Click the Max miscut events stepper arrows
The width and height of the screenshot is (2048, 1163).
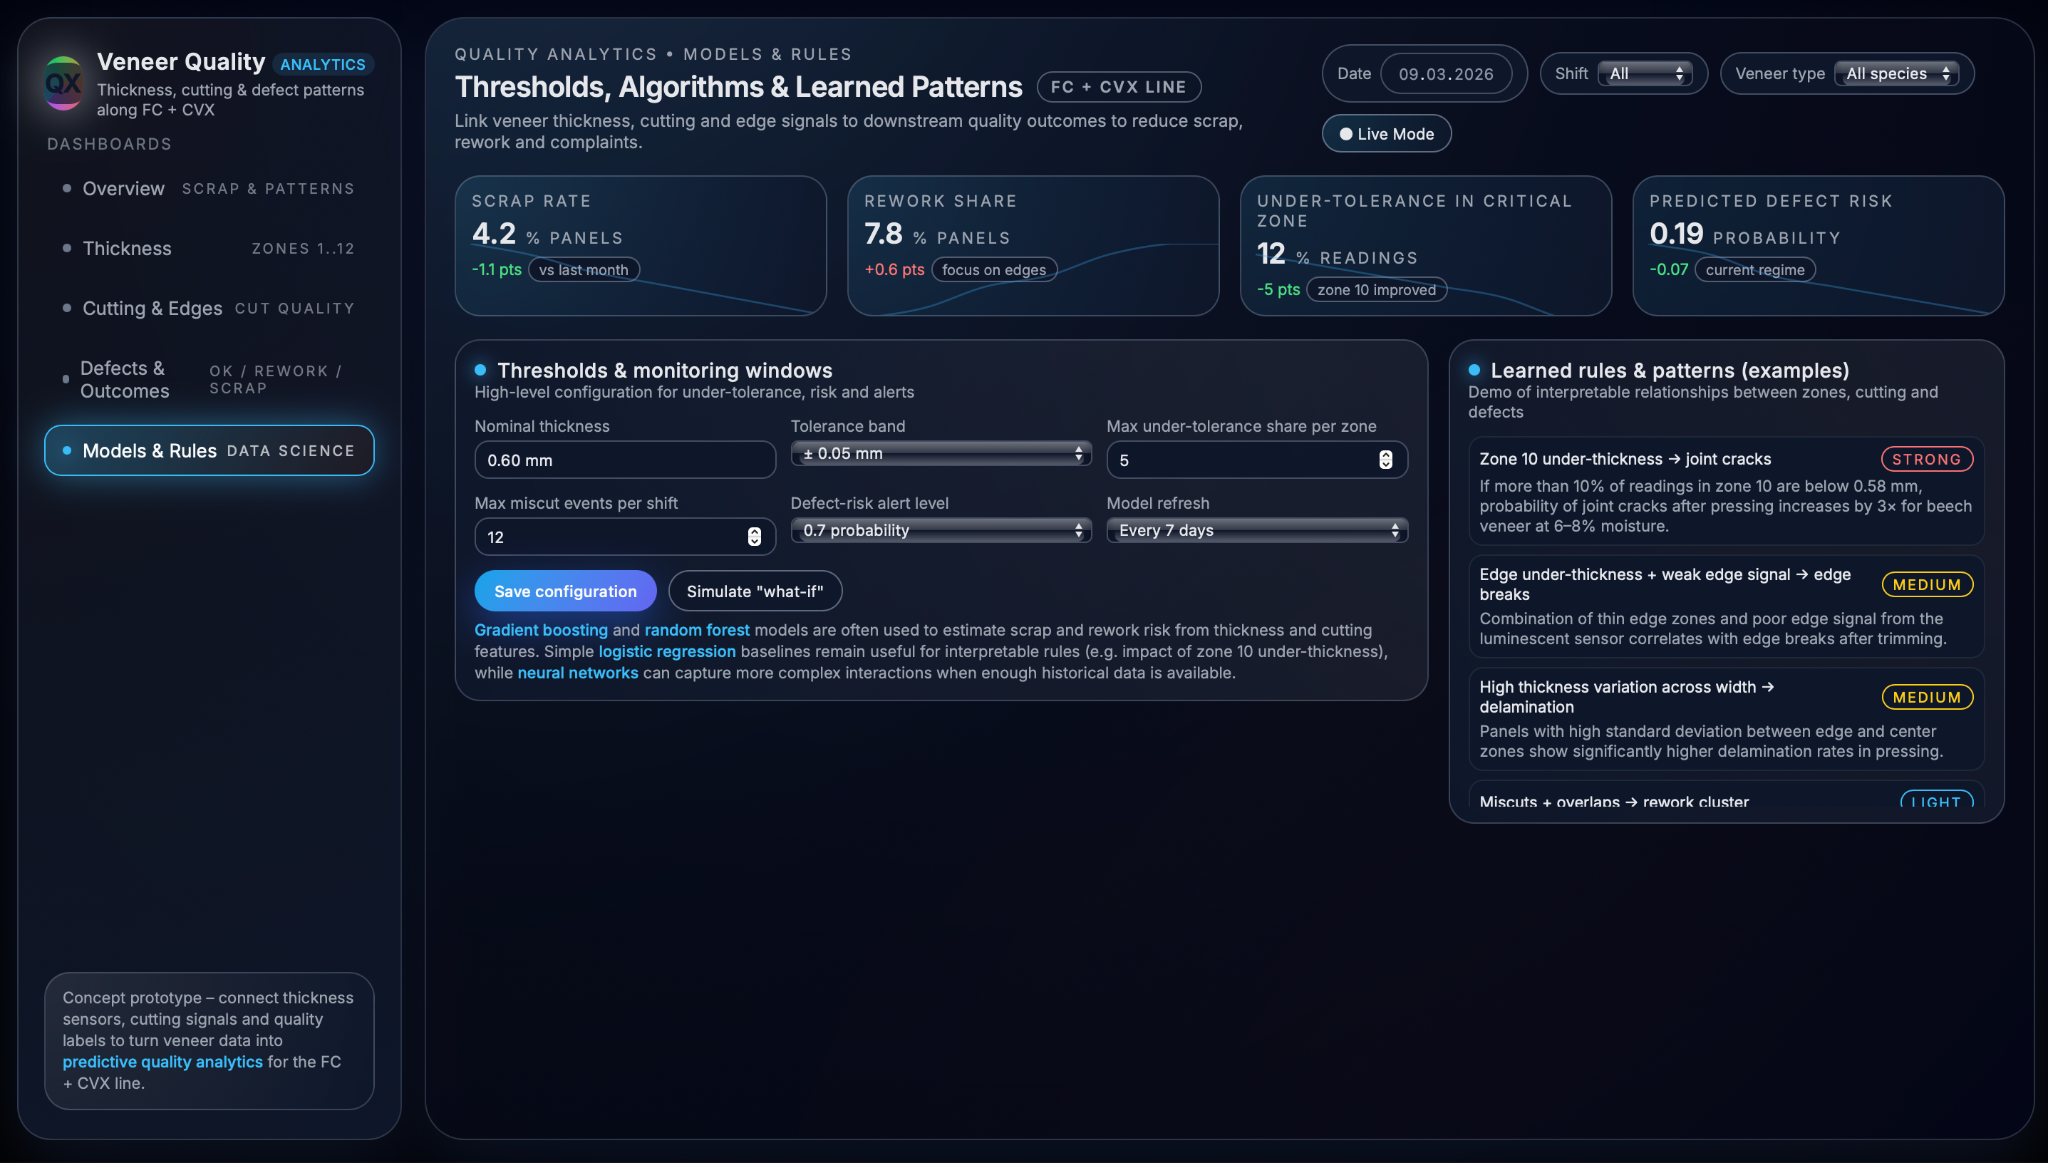click(x=754, y=537)
